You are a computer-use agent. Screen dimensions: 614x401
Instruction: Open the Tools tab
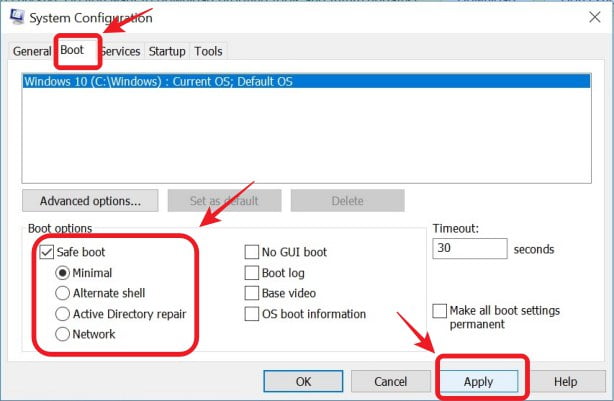click(208, 51)
